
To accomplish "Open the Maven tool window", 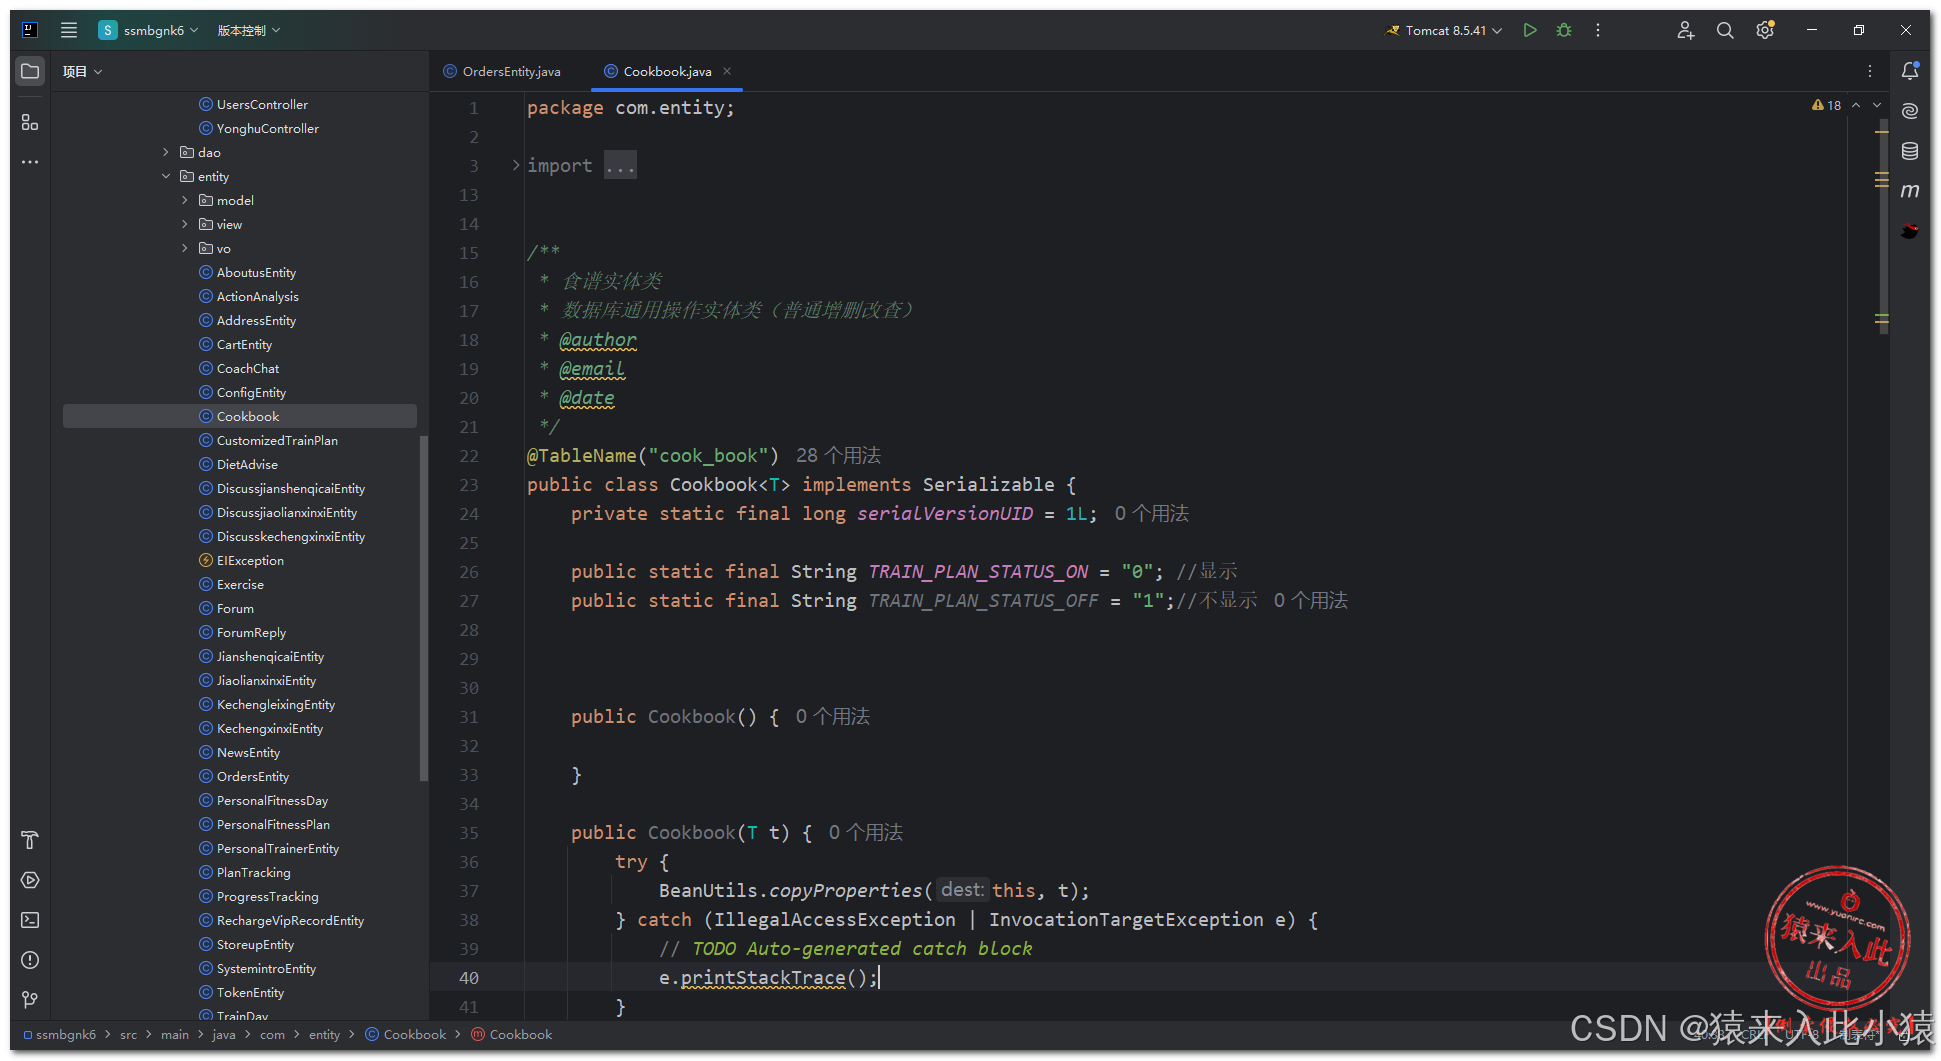I will pos(1910,191).
